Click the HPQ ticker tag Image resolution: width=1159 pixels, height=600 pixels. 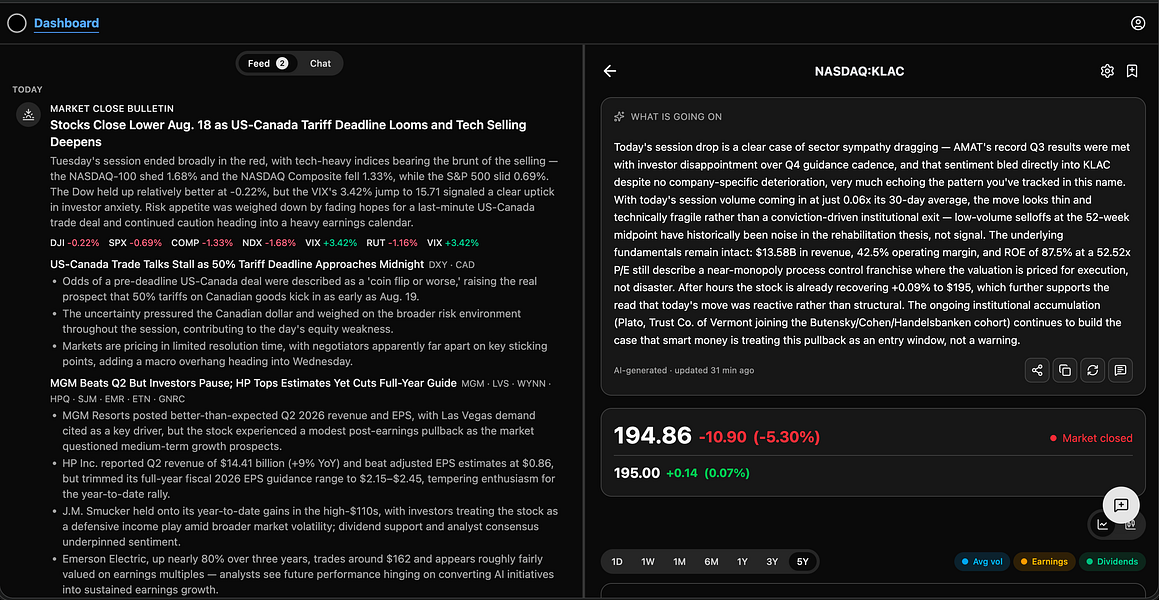point(60,398)
